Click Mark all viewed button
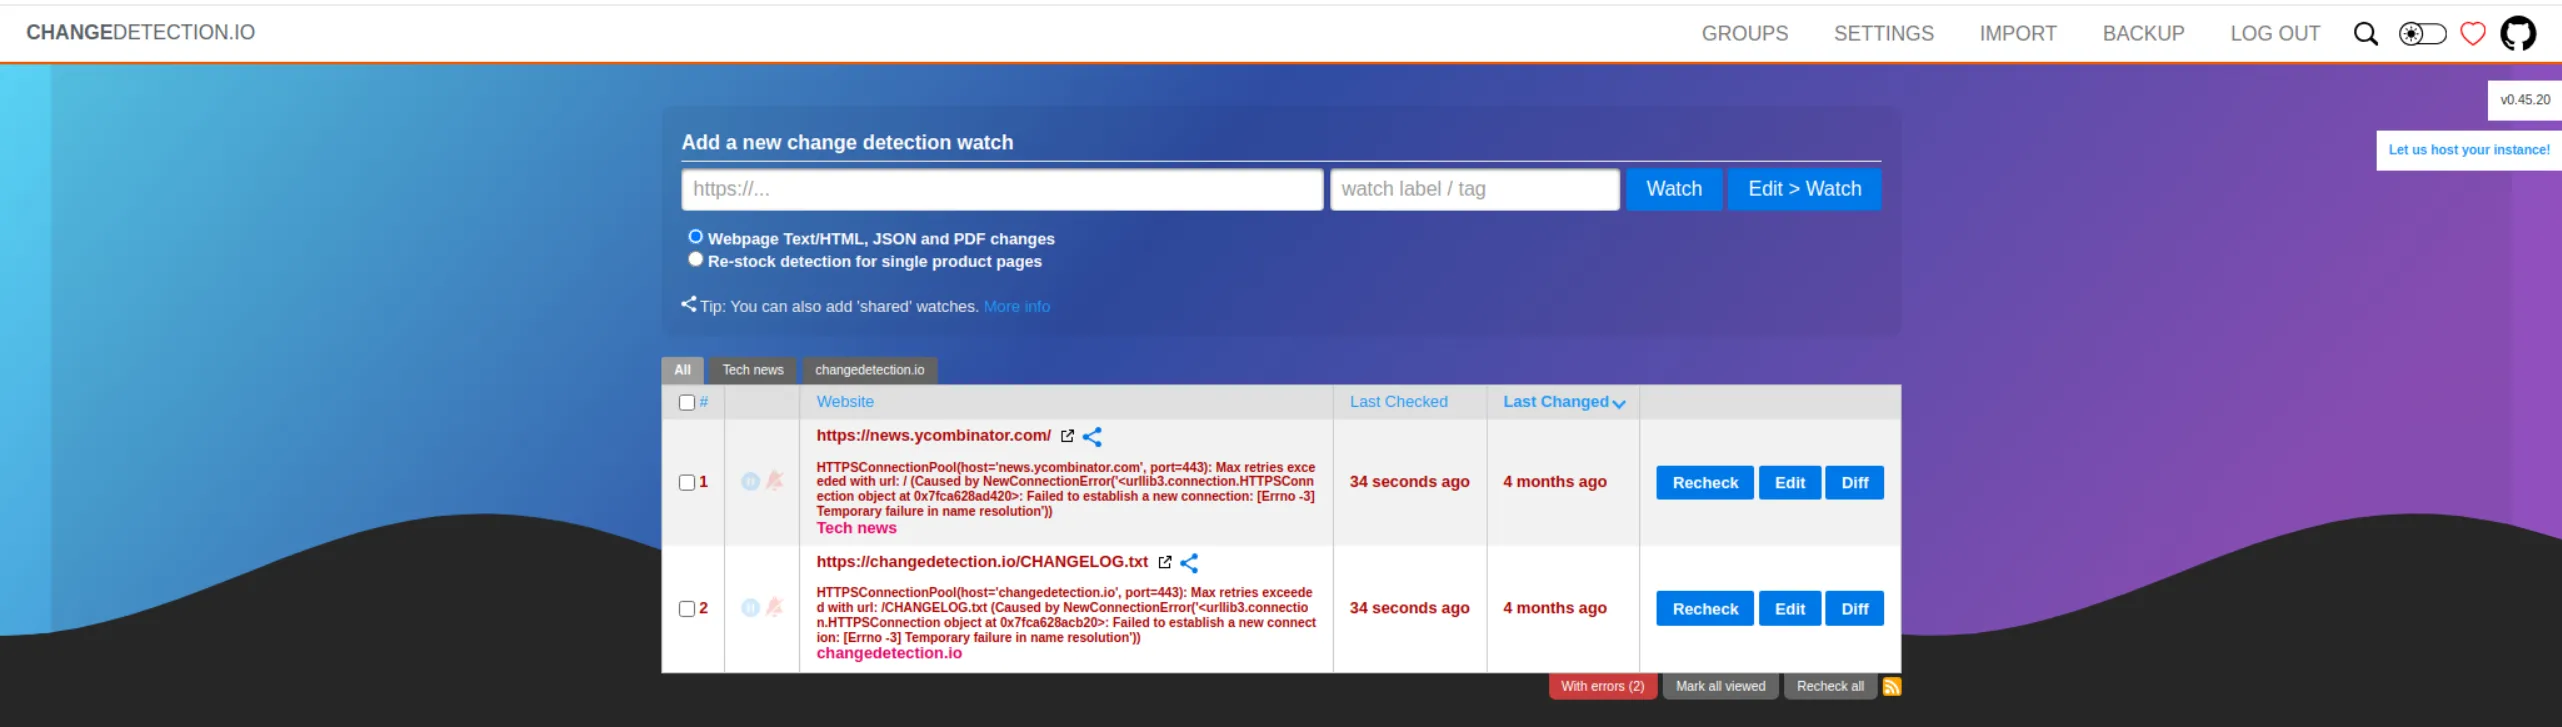 point(1720,686)
